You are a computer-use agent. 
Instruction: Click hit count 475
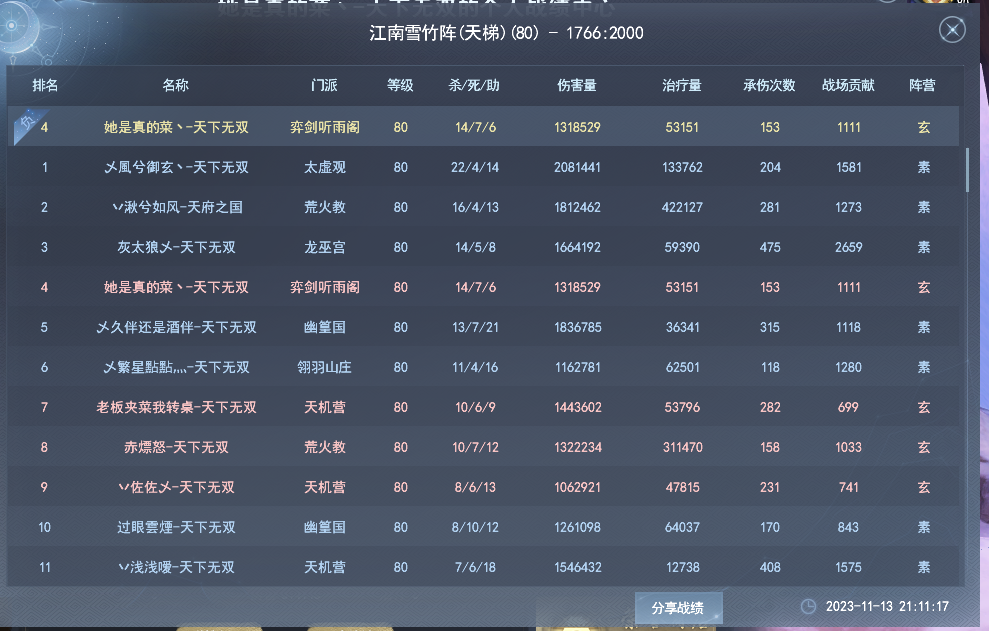[x=770, y=247]
